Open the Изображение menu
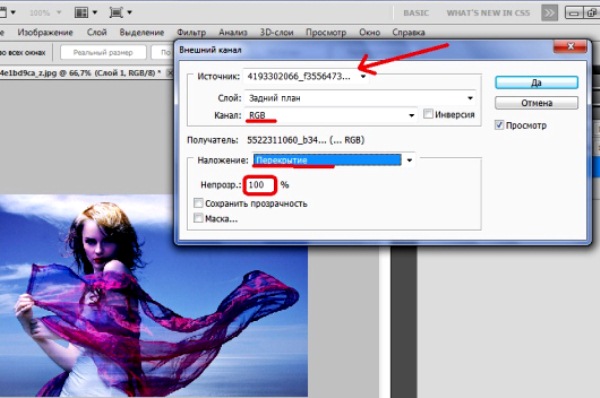600x398 pixels. coord(45,33)
